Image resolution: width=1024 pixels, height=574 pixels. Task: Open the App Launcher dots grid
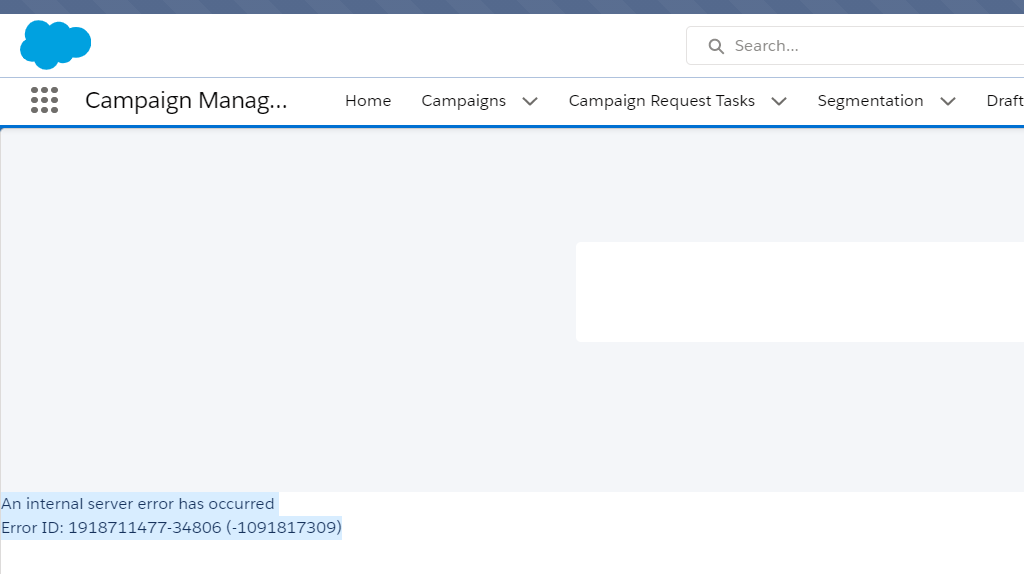click(44, 100)
